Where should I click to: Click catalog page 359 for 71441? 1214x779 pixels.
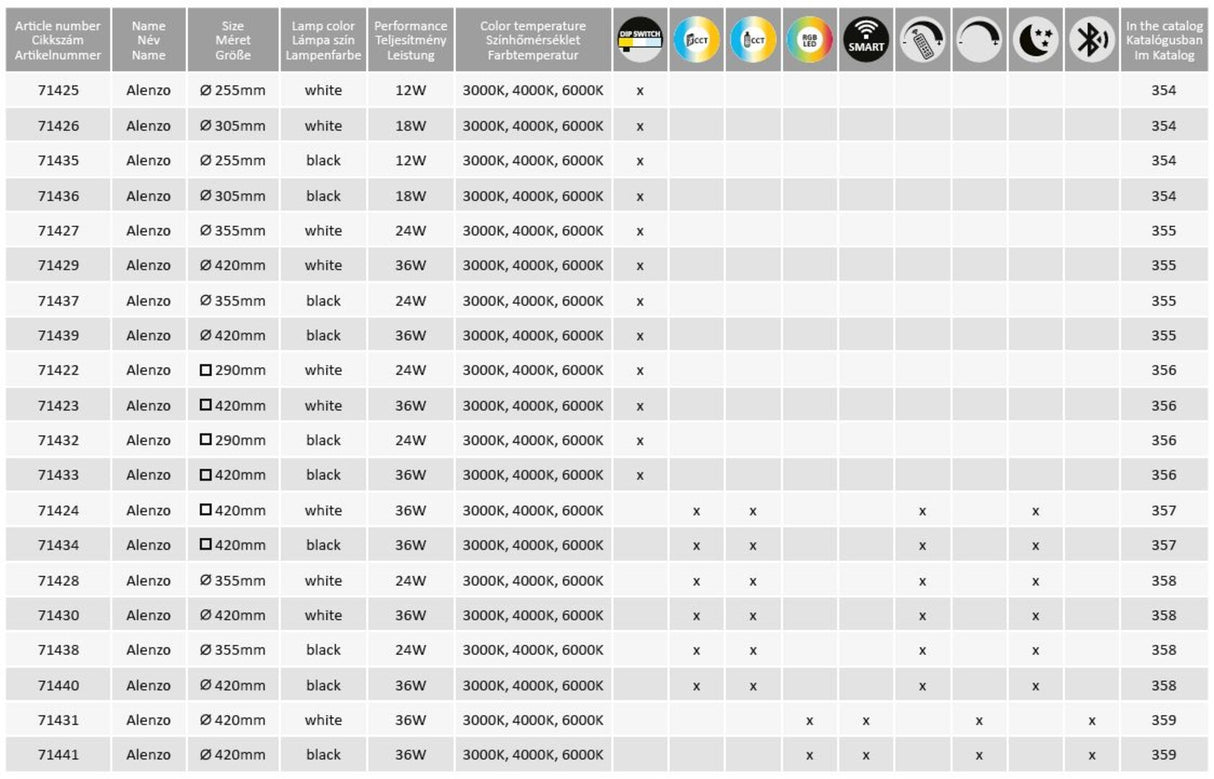click(x=1164, y=755)
